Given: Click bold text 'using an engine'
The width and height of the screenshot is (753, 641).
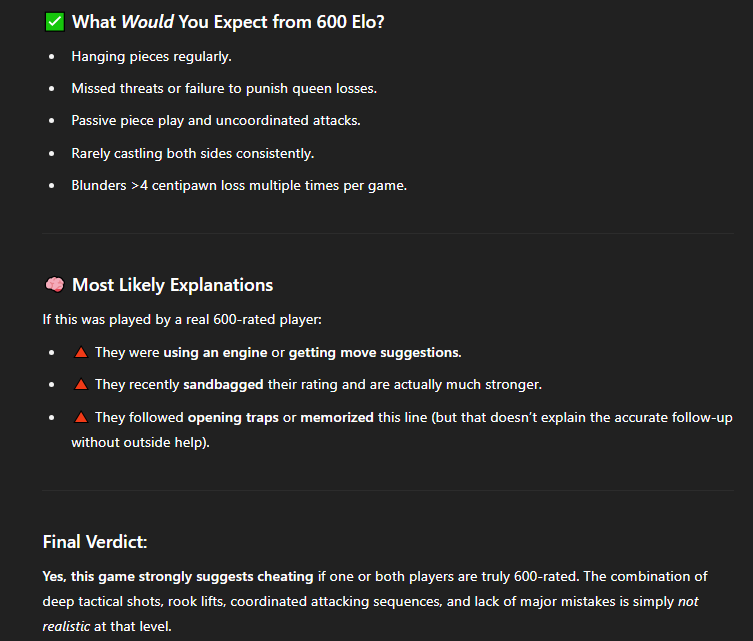Looking at the screenshot, I should click(x=215, y=353).
